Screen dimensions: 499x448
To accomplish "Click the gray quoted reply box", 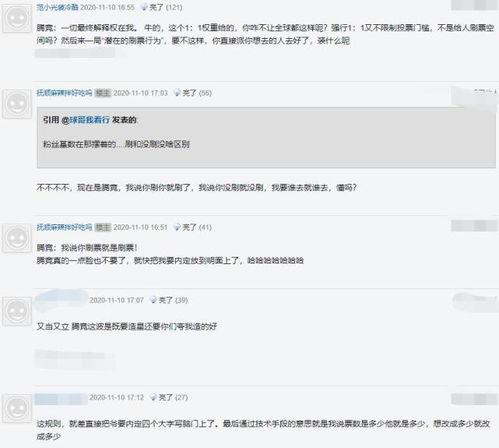I will 266,138.
